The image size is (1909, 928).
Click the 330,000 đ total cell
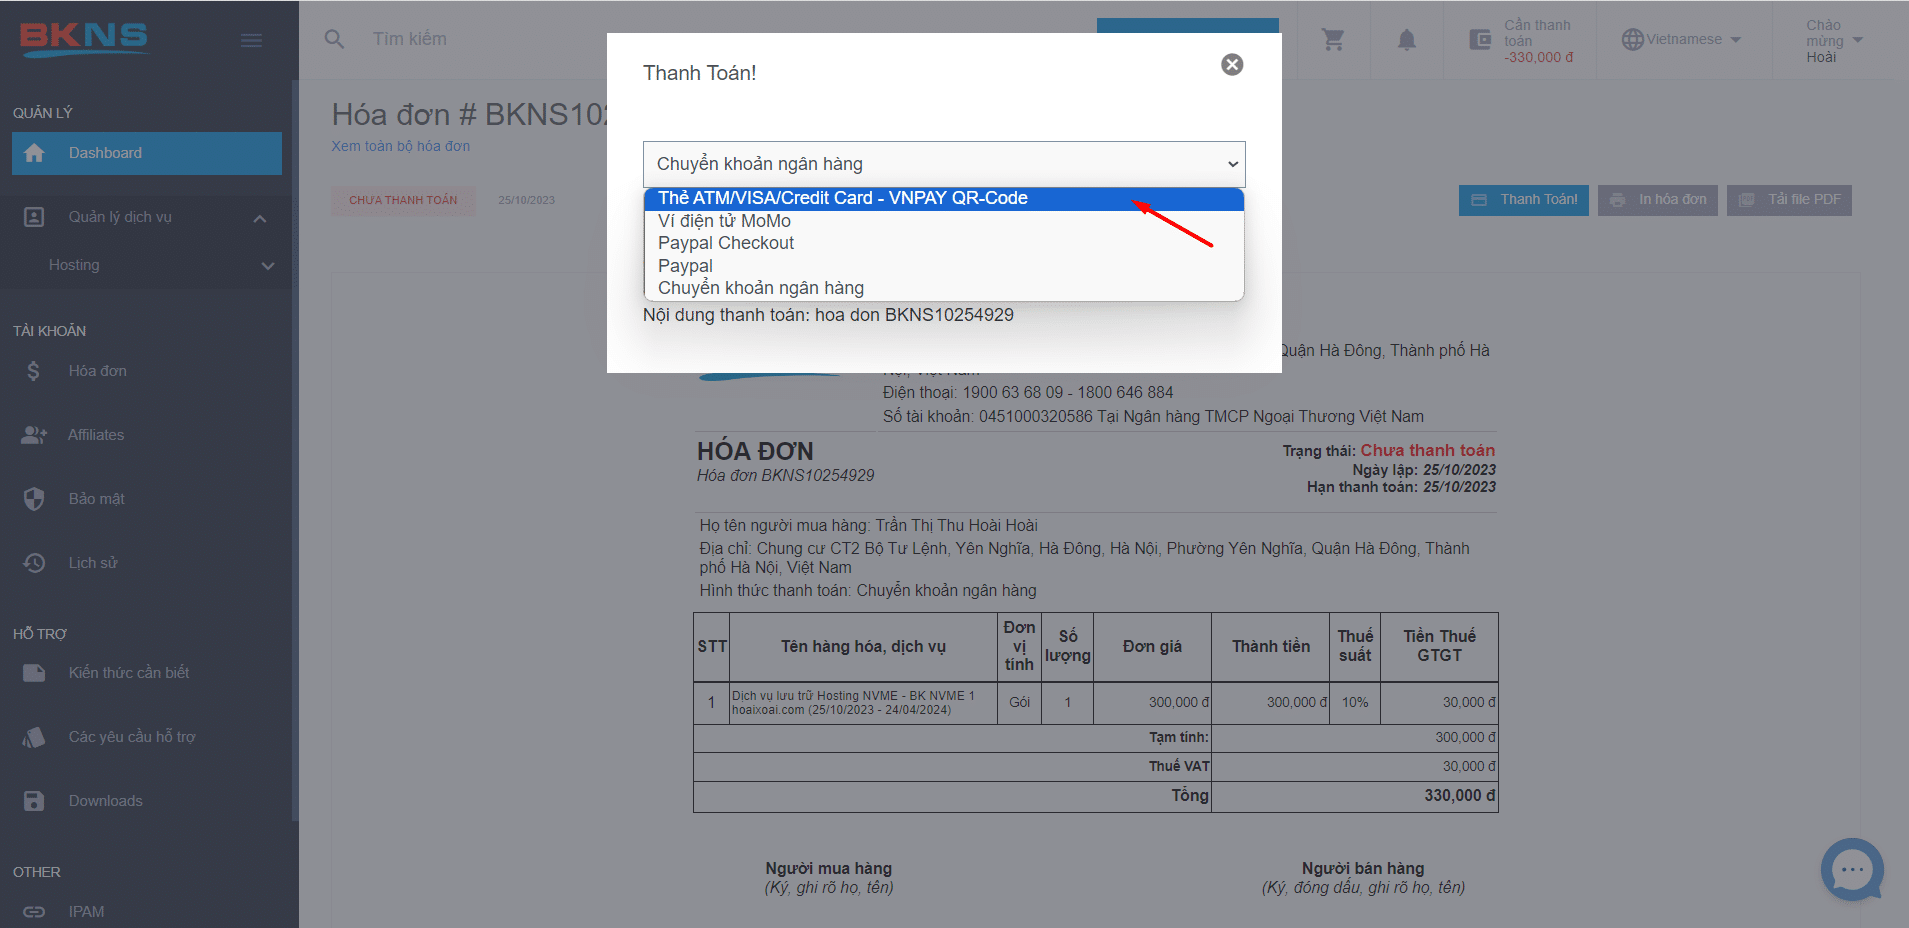coord(1354,796)
